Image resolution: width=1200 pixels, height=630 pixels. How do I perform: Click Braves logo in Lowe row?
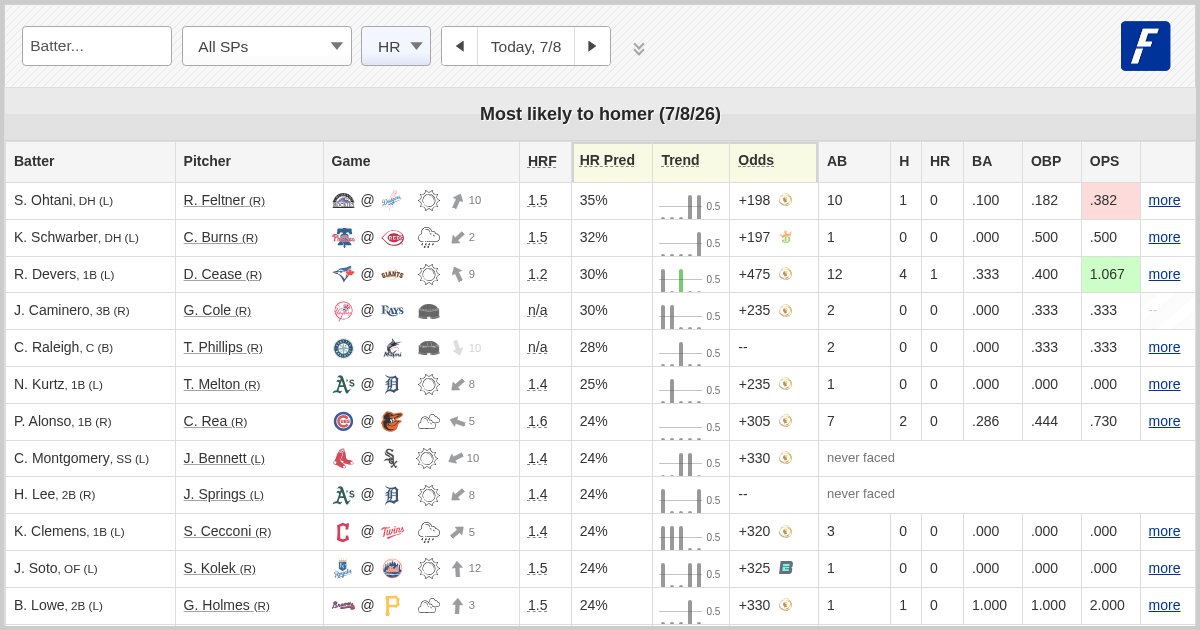coord(343,605)
